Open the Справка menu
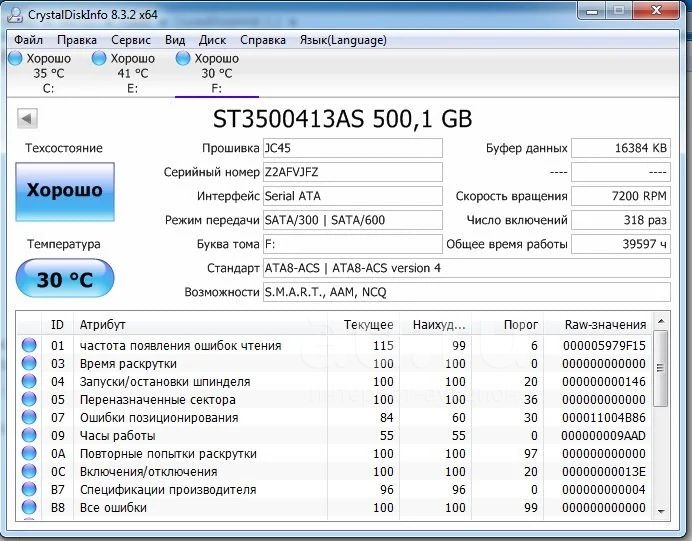This screenshot has width=692, height=541. click(x=263, y=40)
